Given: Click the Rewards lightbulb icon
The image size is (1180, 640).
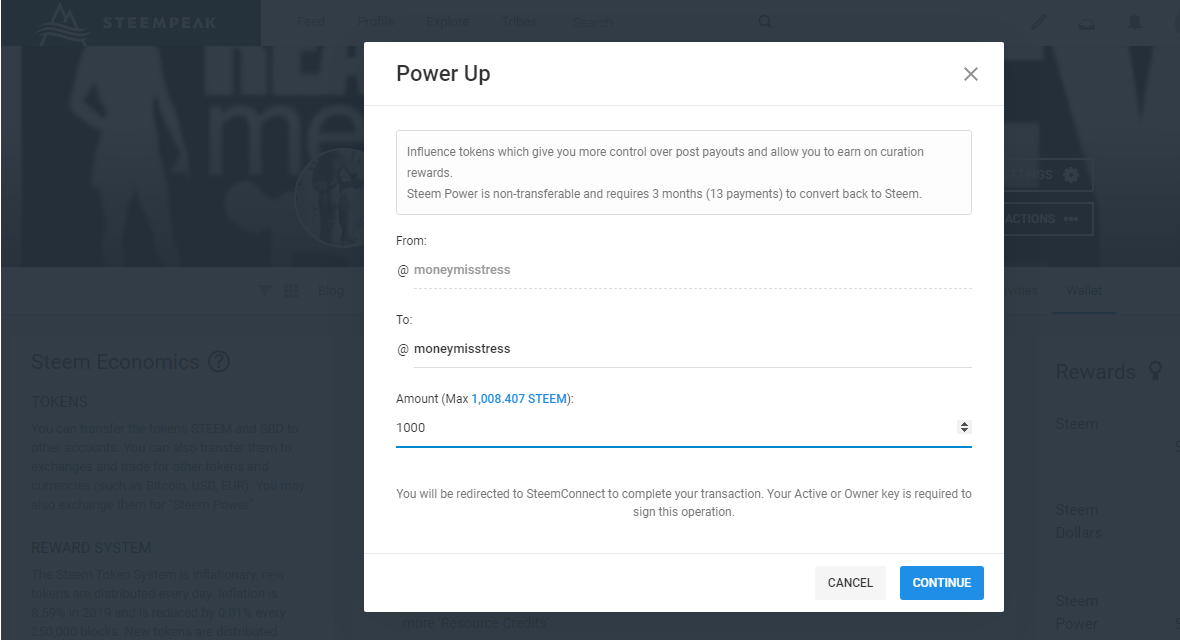Looking at the screenshot, I should 1156,372.
